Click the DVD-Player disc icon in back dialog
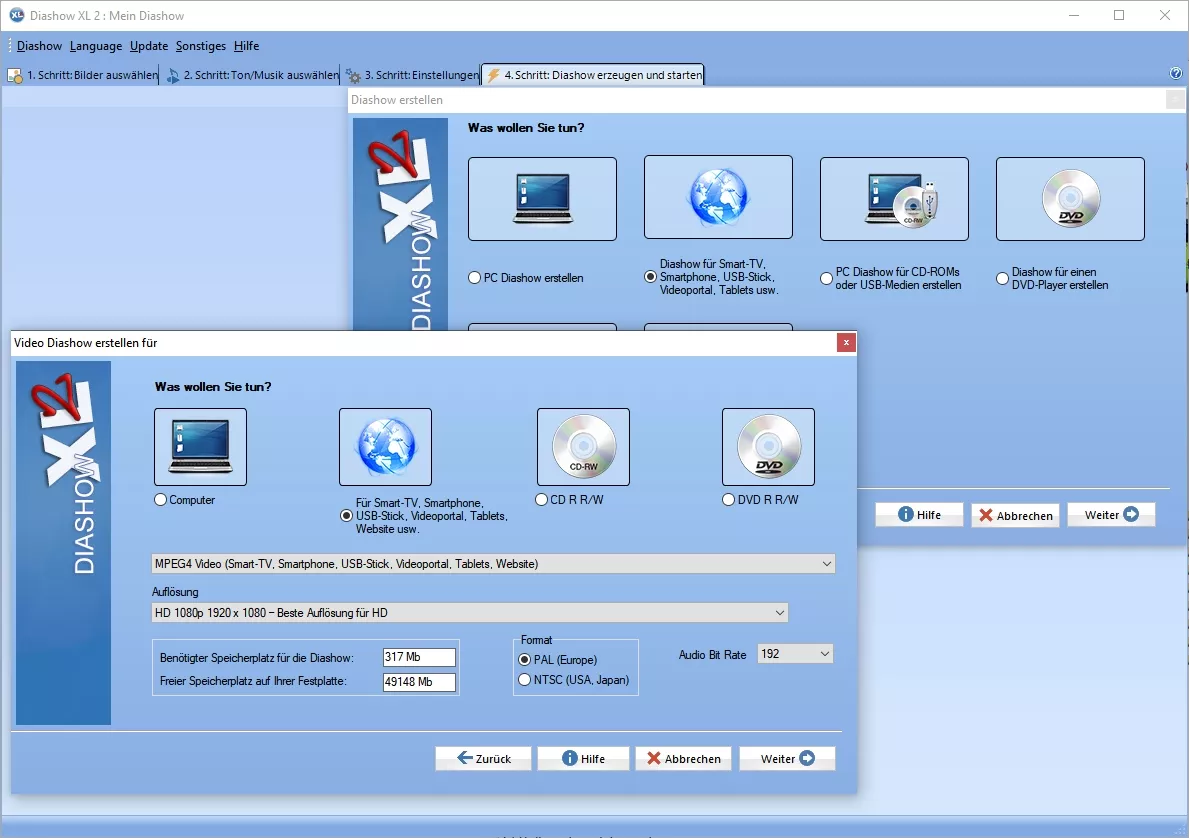The height and width of the screenshot is (838, 1189). tap(1070, 199)
